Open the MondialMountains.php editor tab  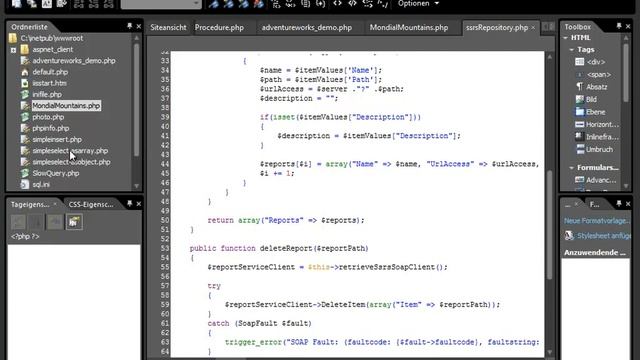point(409,27)
